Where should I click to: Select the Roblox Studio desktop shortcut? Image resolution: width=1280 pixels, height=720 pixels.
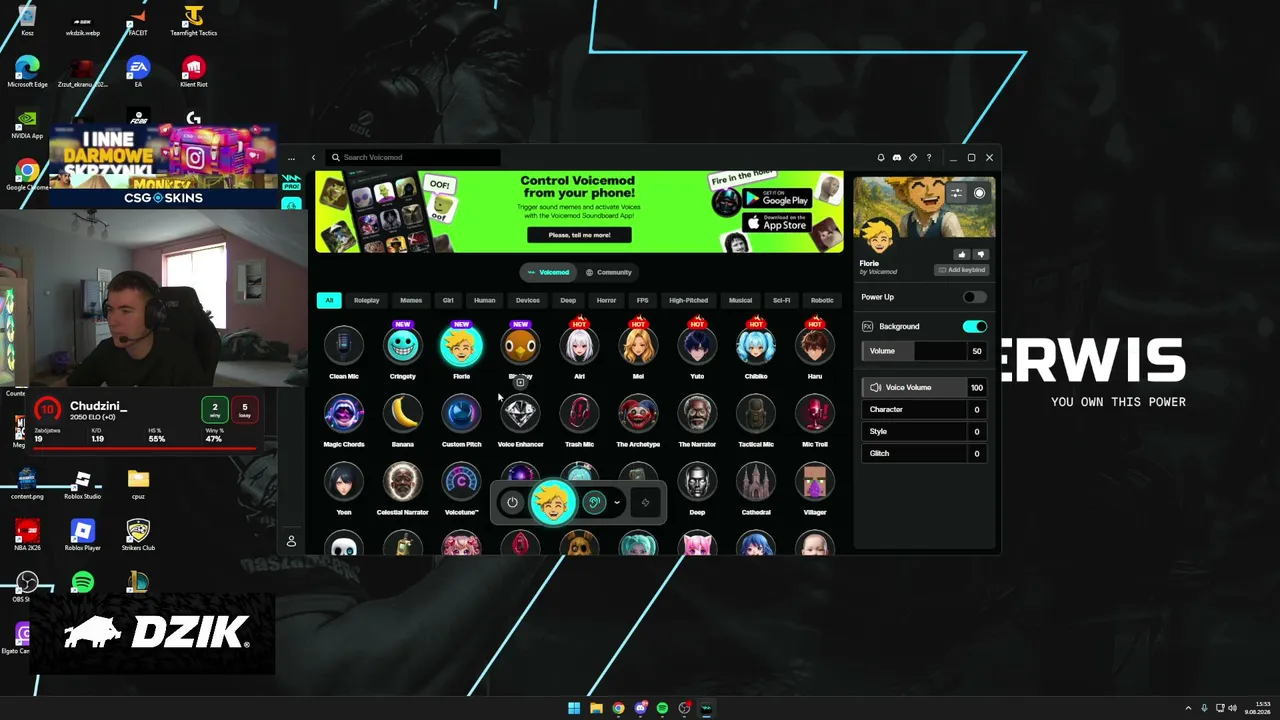pos(83,485)
